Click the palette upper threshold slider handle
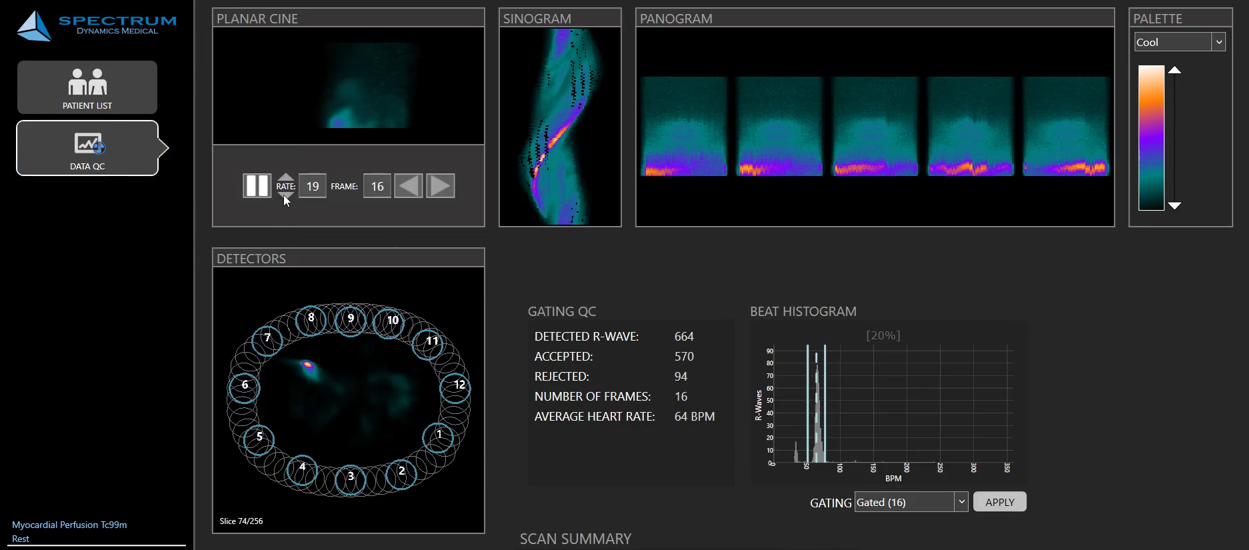 click(x=1175, y=70)
